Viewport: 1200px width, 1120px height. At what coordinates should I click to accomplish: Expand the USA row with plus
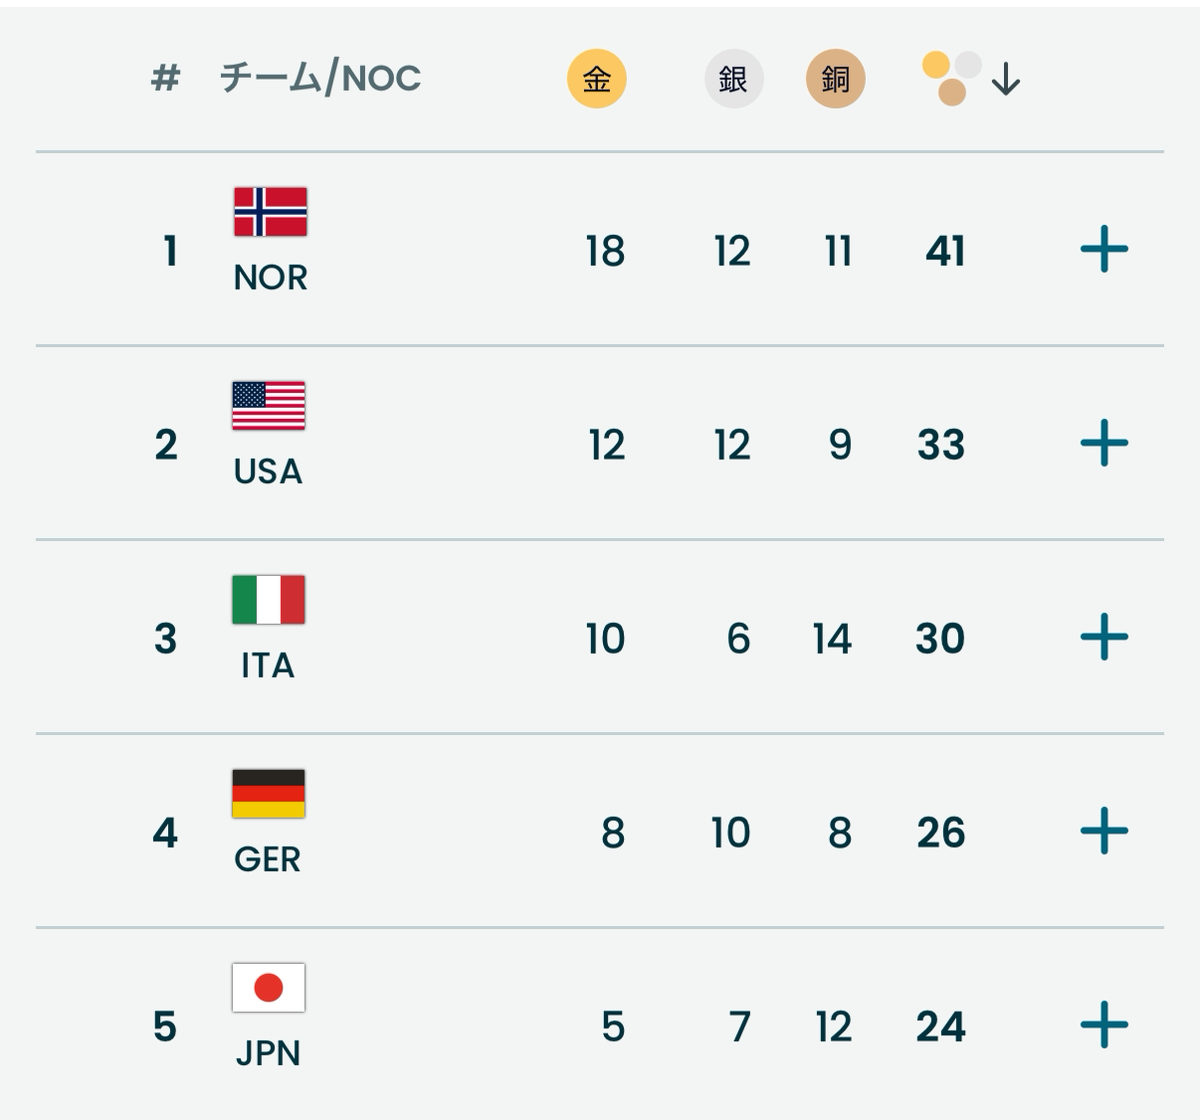(1104, 443)
